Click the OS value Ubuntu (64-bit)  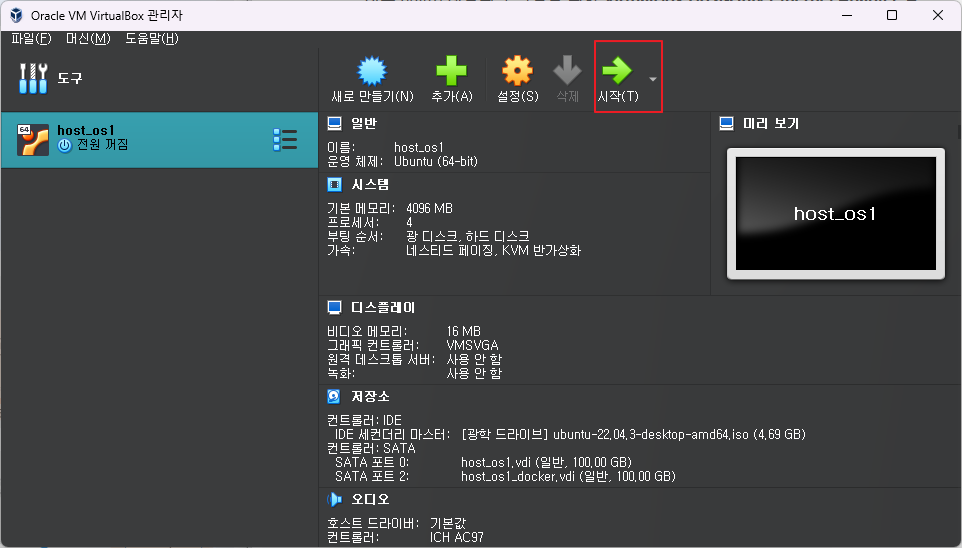tap(436, 161)
